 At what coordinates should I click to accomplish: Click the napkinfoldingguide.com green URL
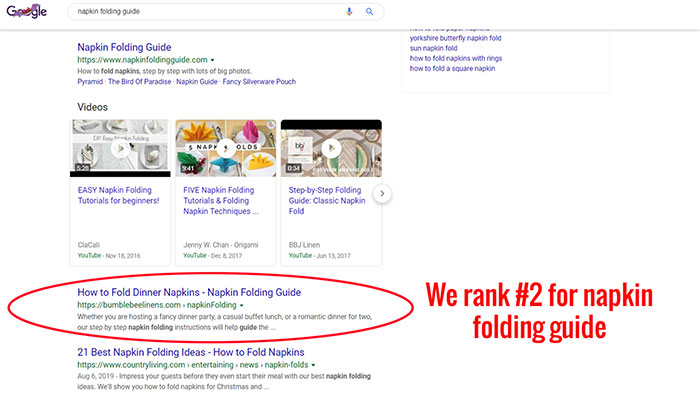coord(142,60)
